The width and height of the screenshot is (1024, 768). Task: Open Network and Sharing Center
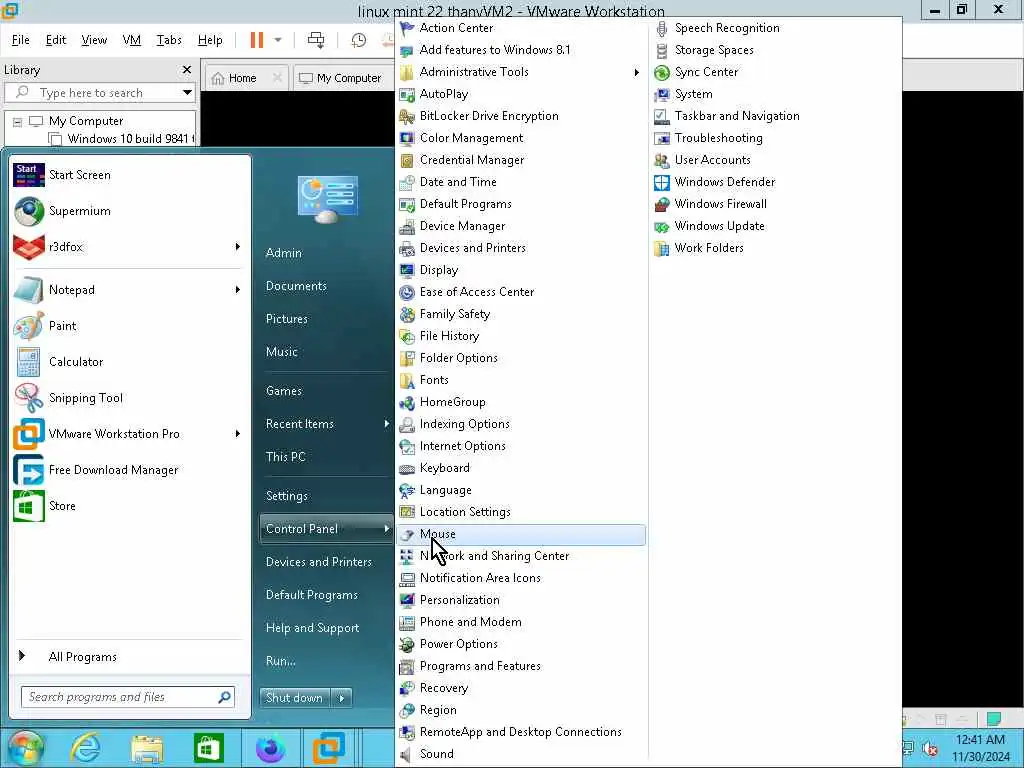coord(494,556)
